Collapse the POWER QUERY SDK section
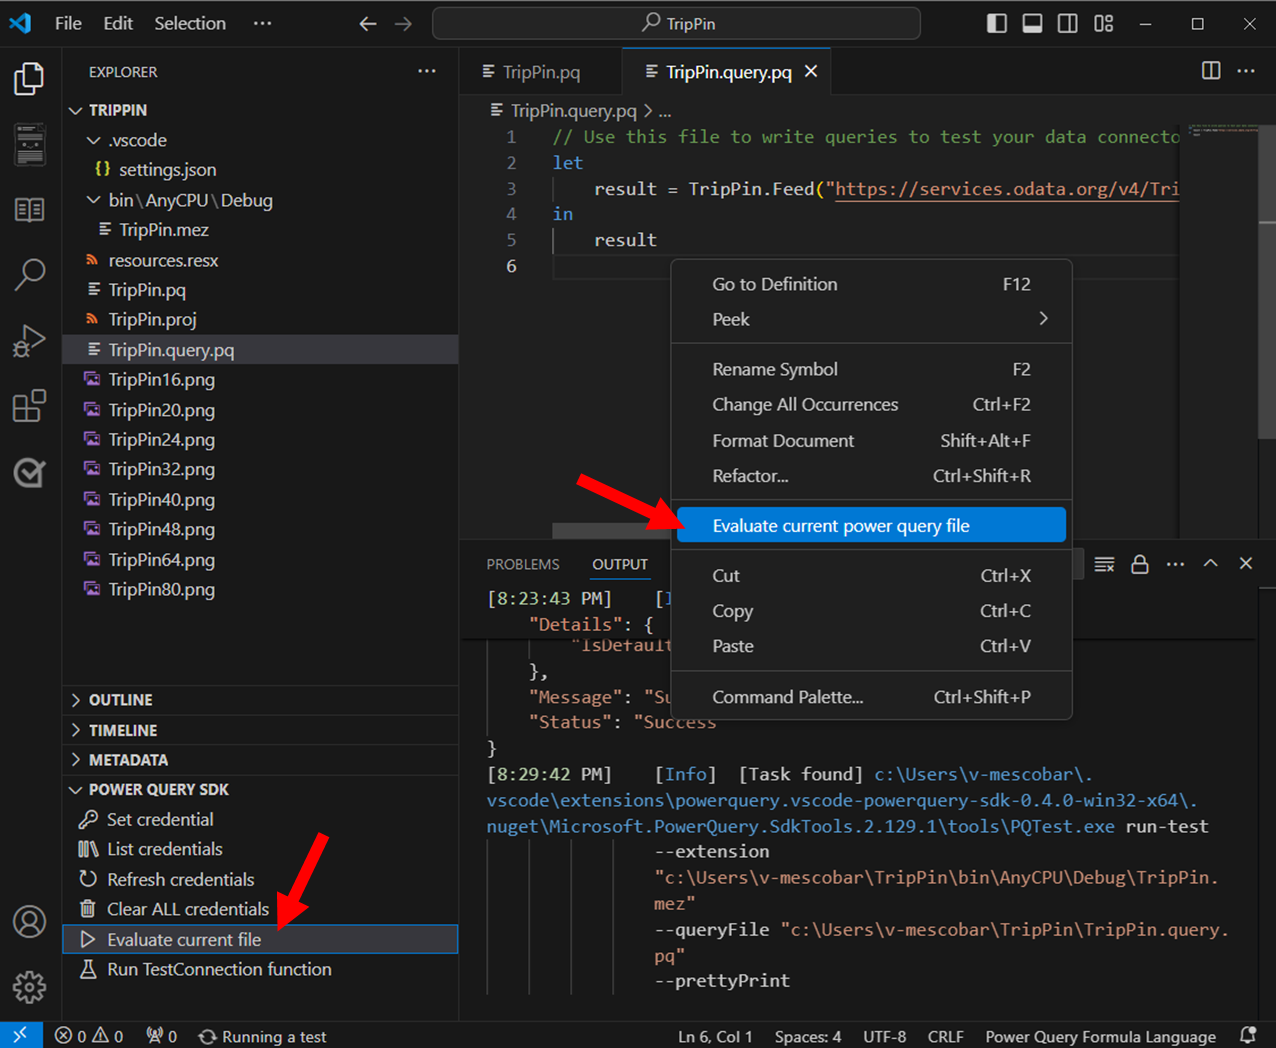Image resolution: width=1276 pixels, height=1048 pixels. [158, 790]
